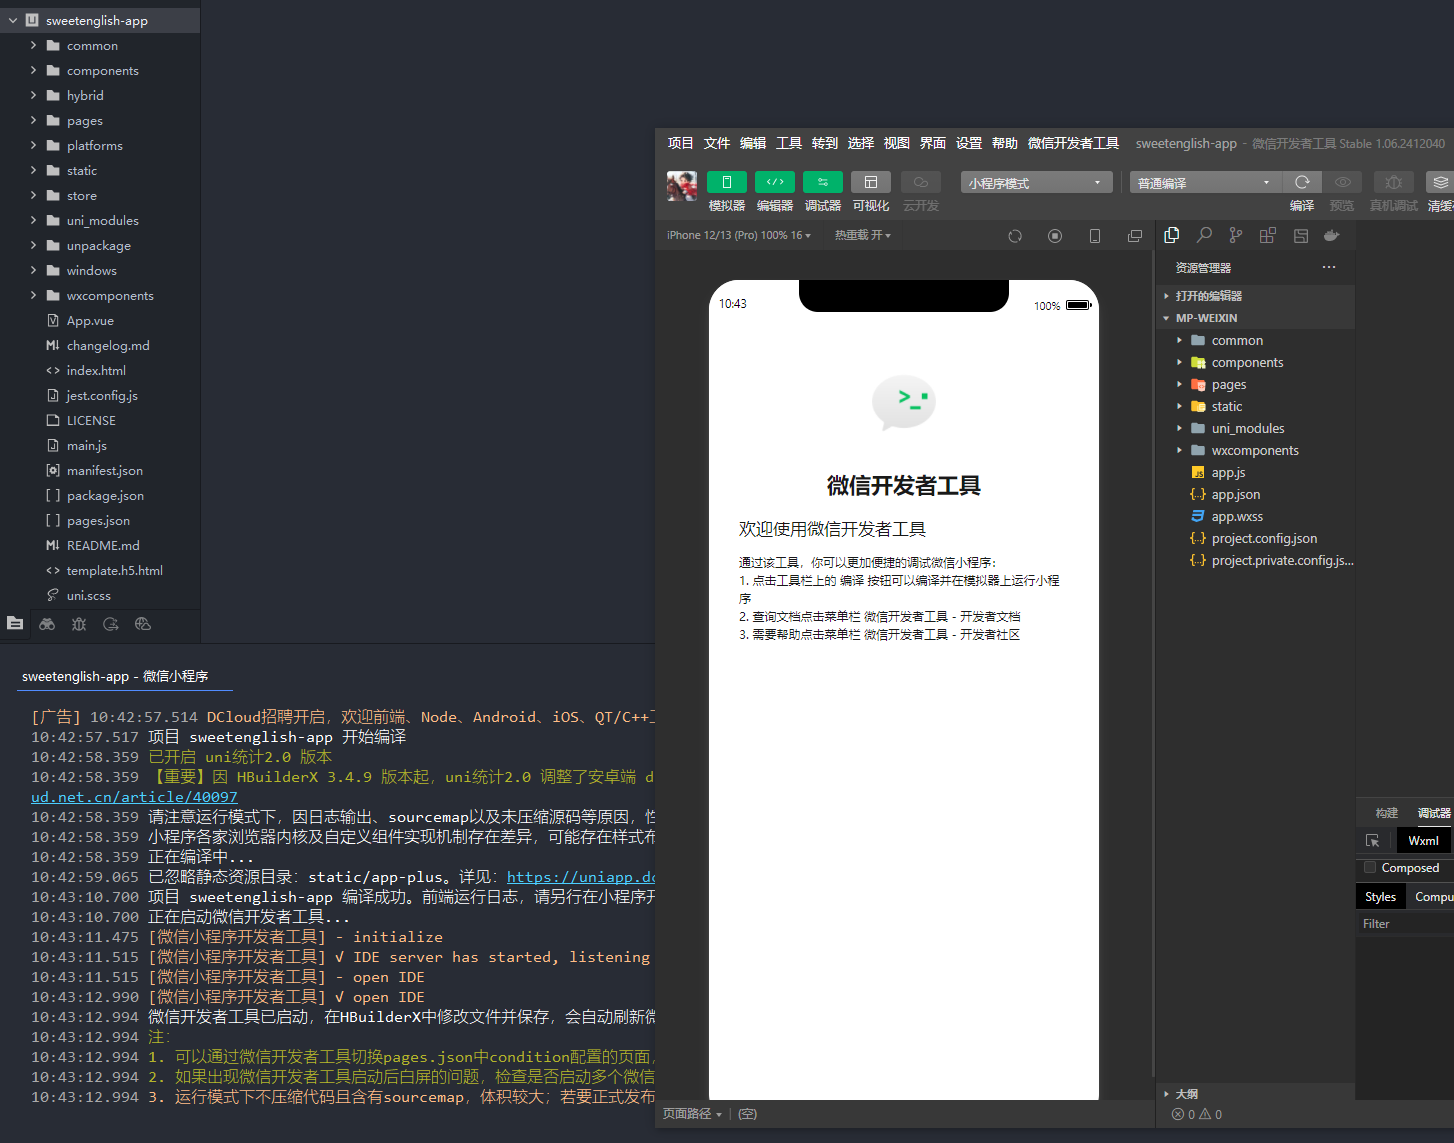Click the HBuilderX binoculars search icon
This screenshot has height=1143, width=1454.
click(x=47, y=623)
